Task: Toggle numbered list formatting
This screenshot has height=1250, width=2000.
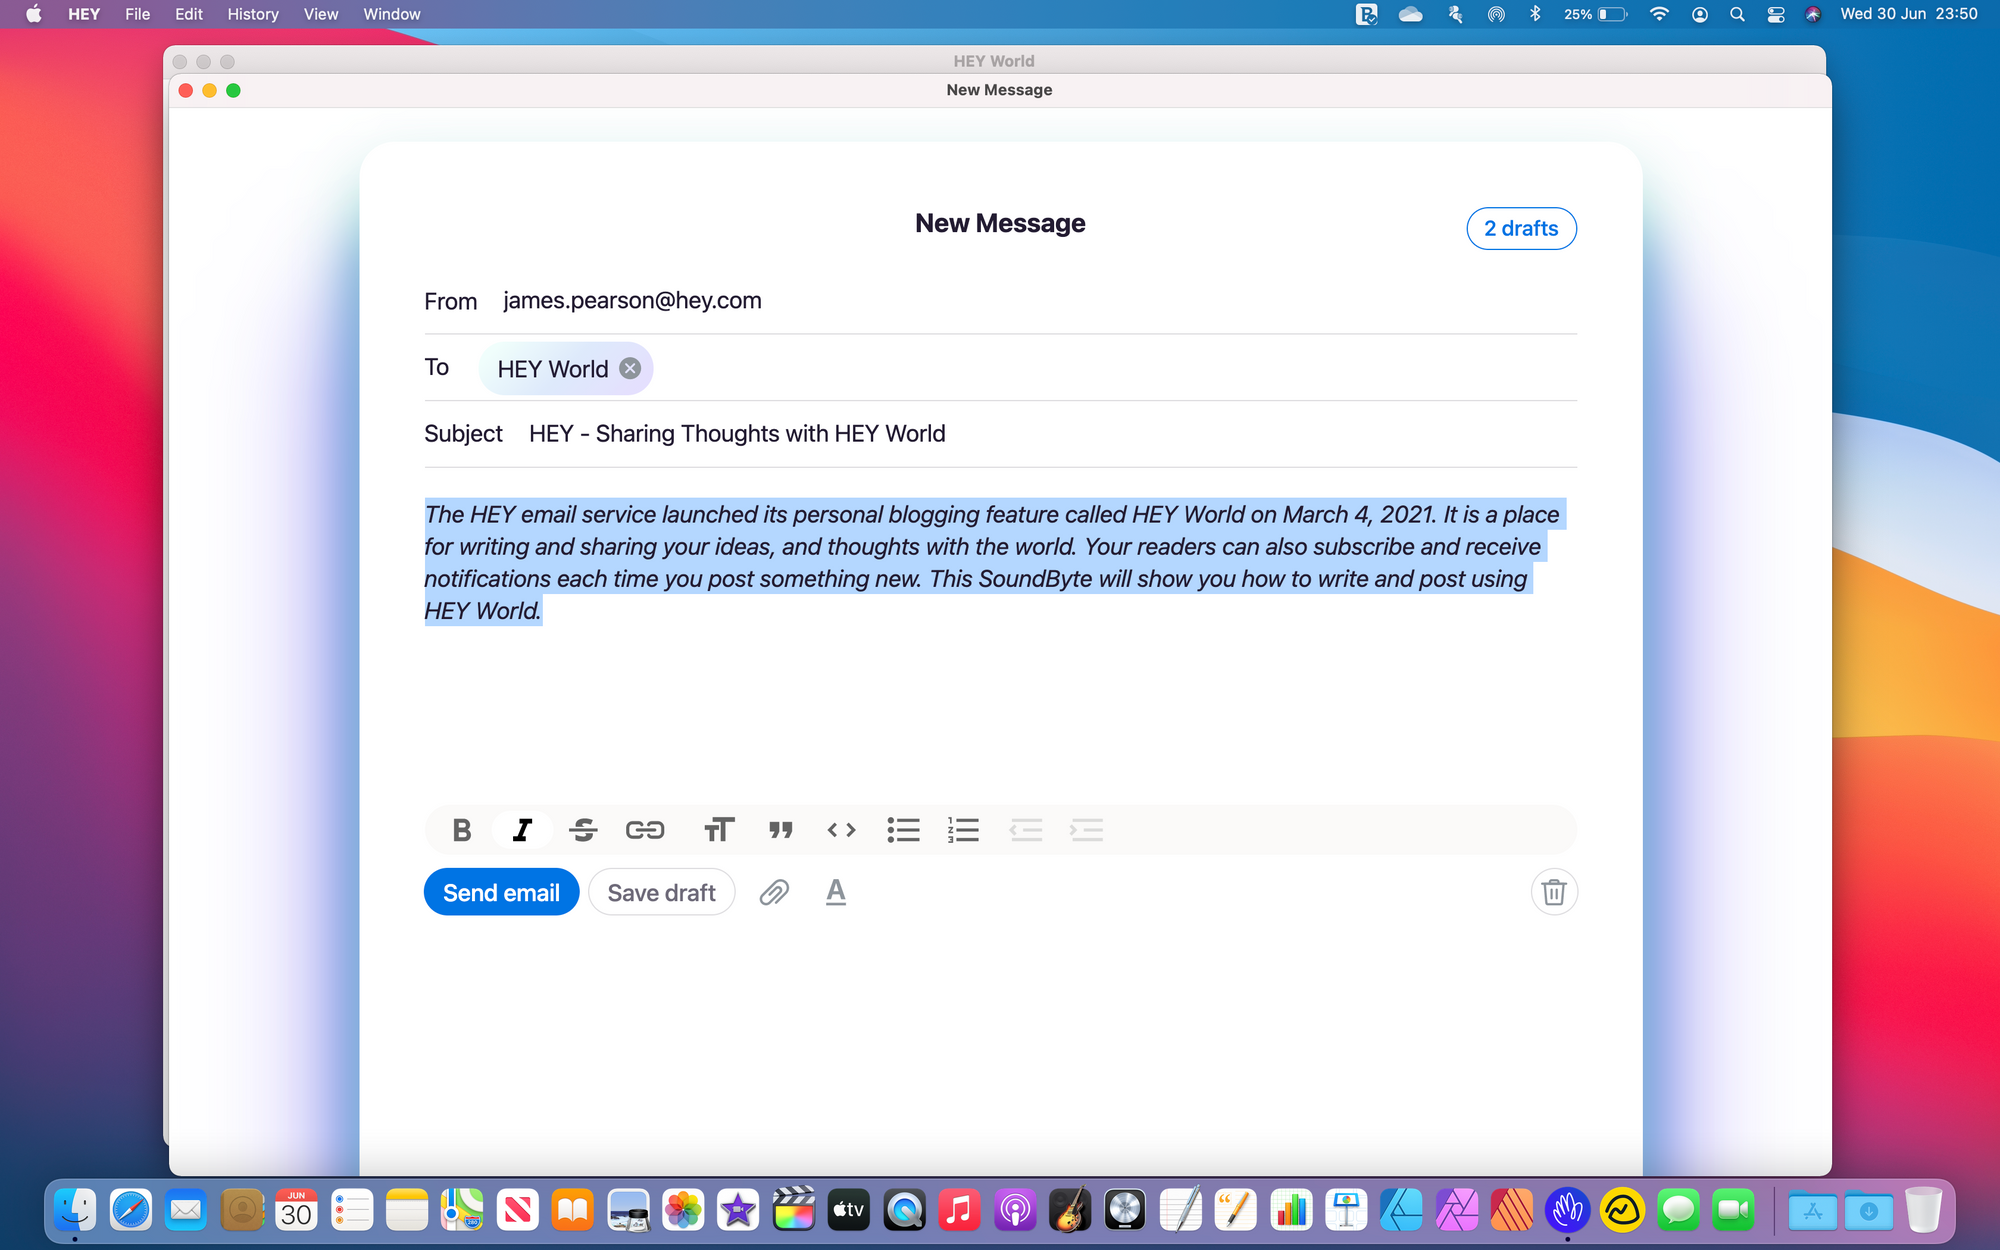Action: point(963,829)
